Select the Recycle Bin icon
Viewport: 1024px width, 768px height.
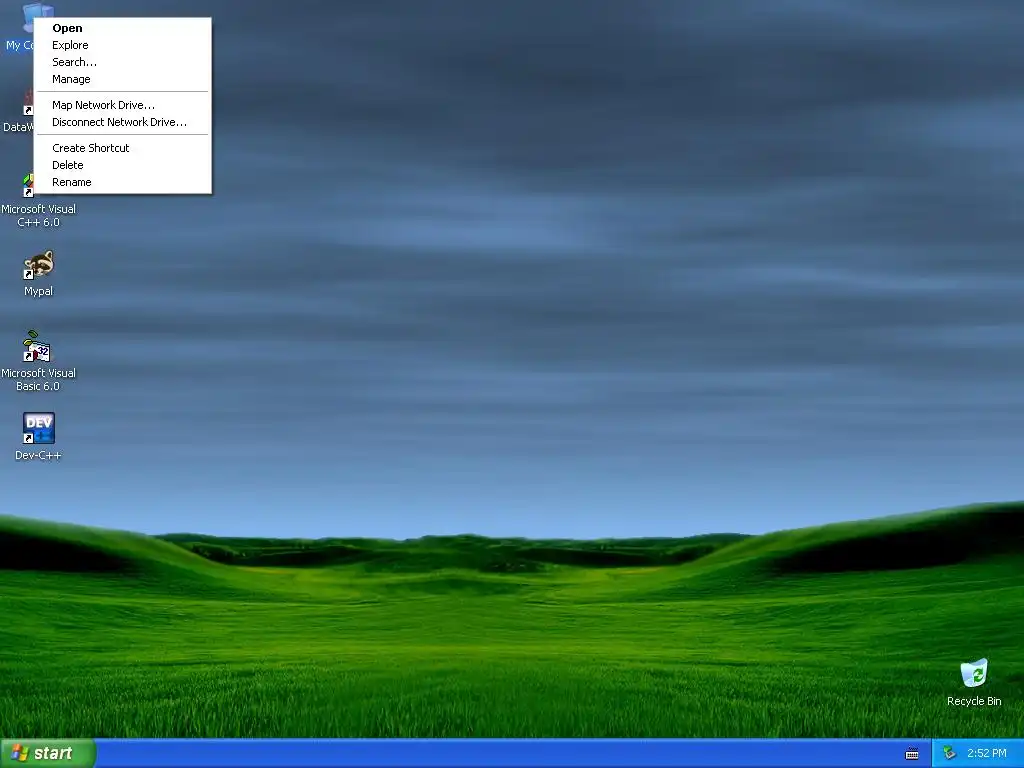click(974, 673)
